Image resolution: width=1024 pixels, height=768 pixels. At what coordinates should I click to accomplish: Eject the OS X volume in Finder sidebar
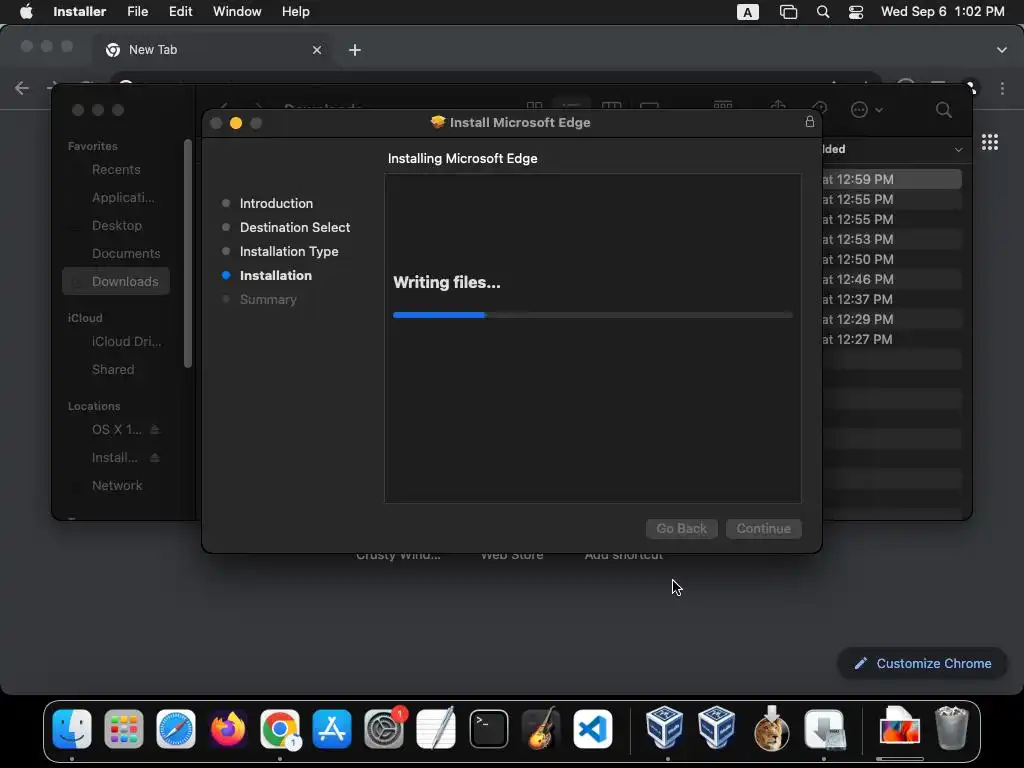tap(155, 430)
